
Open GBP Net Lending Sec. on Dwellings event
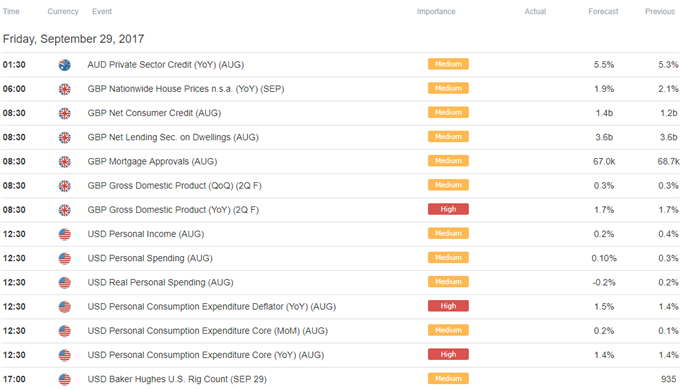coord(173,137)
